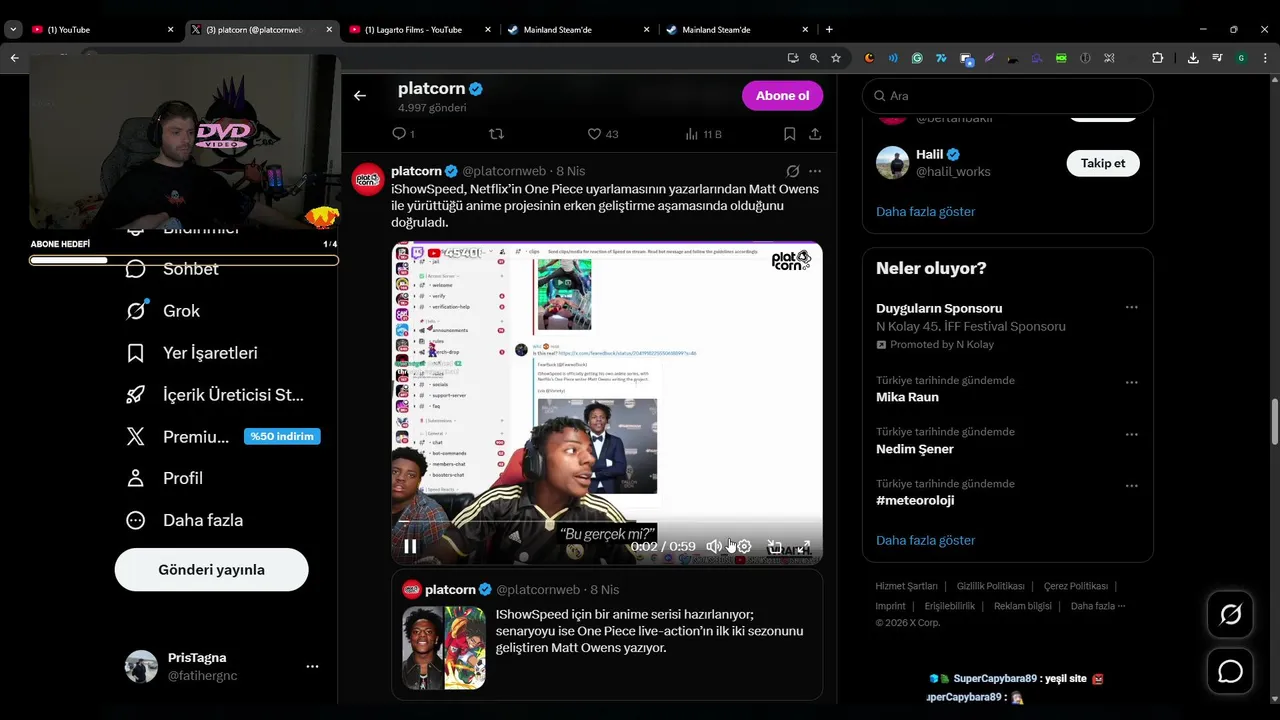The height and width of the screenshot is (720, 1280).
Task: Open the browser extensions puzzle icon
Action: coord(1157,58)
